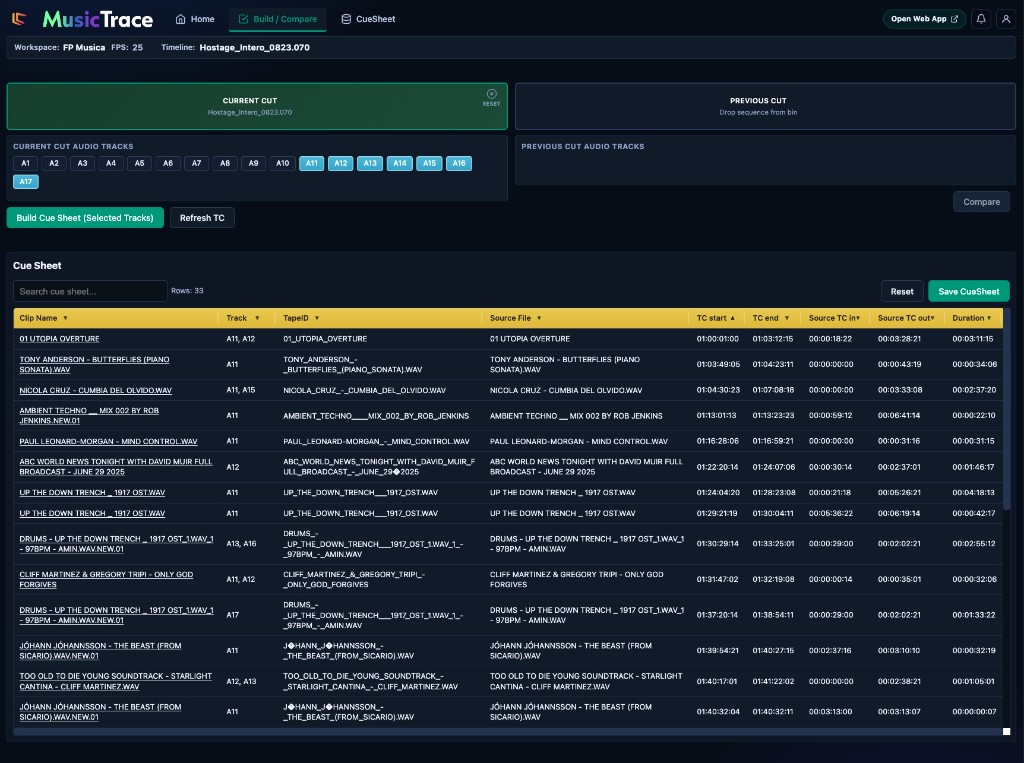Select the Current Cut drop zone
This screenshot has width=1024, height=763.
click(257, 106)
